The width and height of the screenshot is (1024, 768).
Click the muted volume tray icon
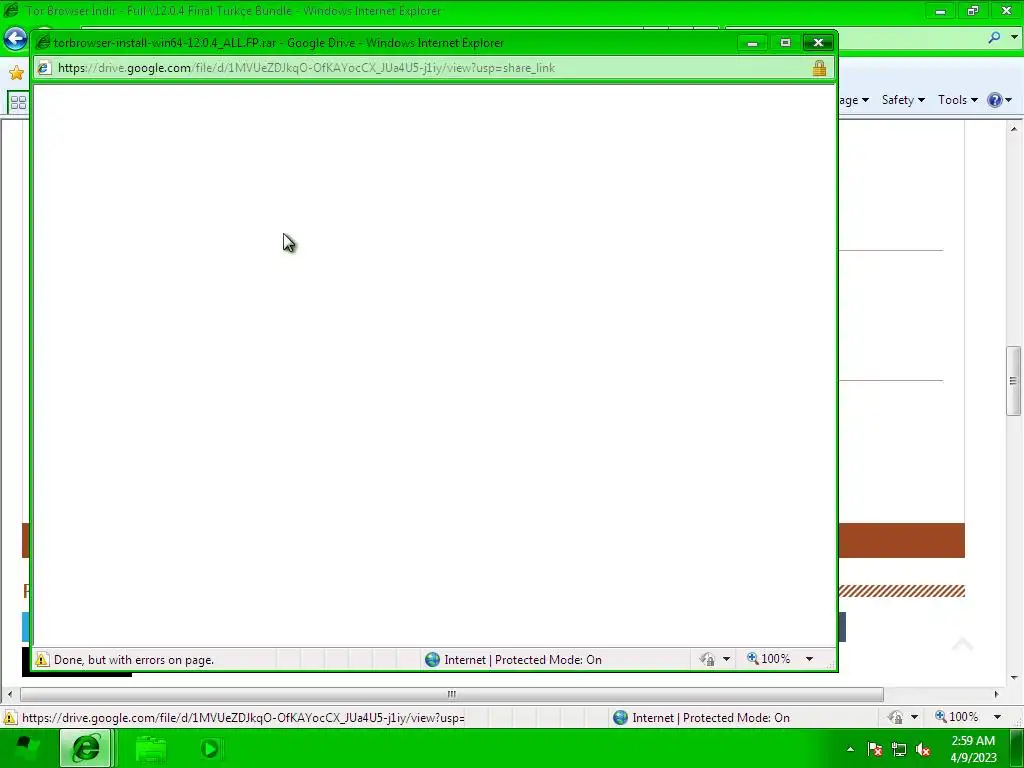pyautogui.click(x=923, y=749)
